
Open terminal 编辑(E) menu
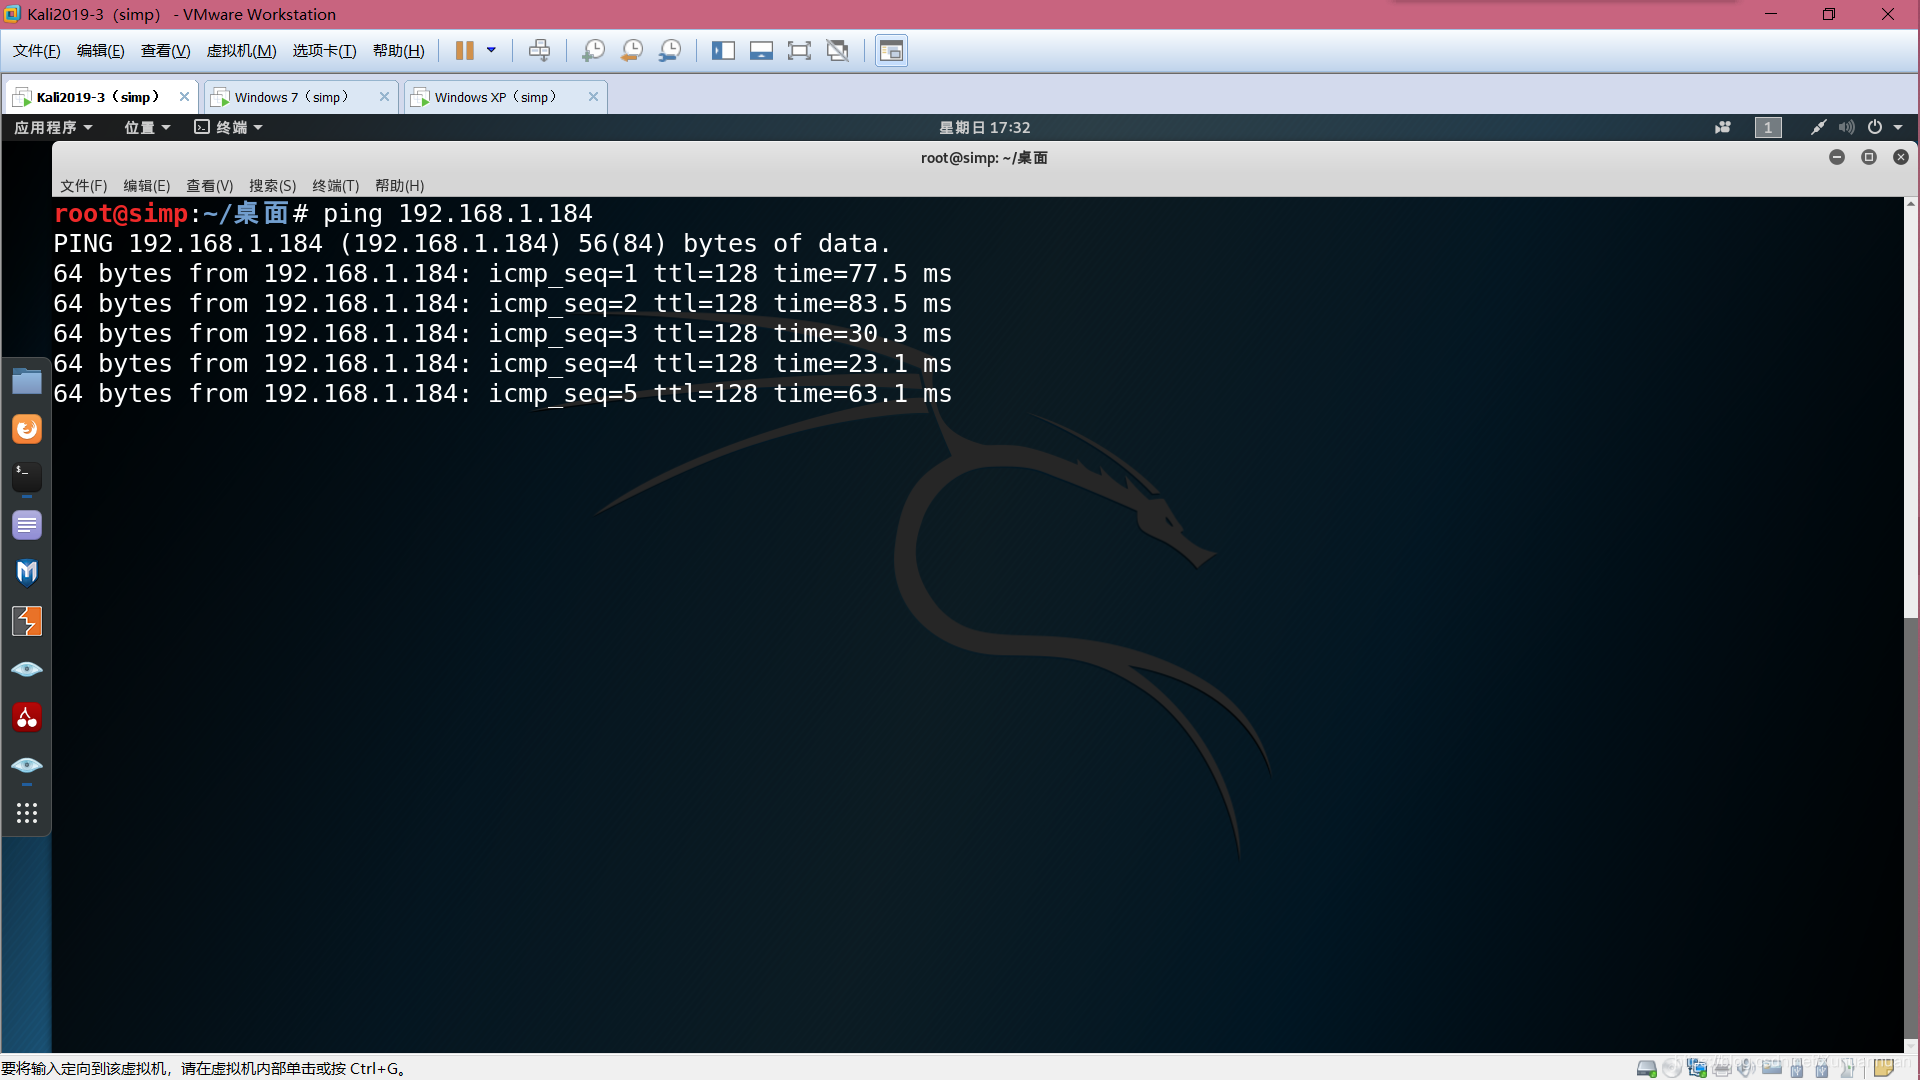146,186
